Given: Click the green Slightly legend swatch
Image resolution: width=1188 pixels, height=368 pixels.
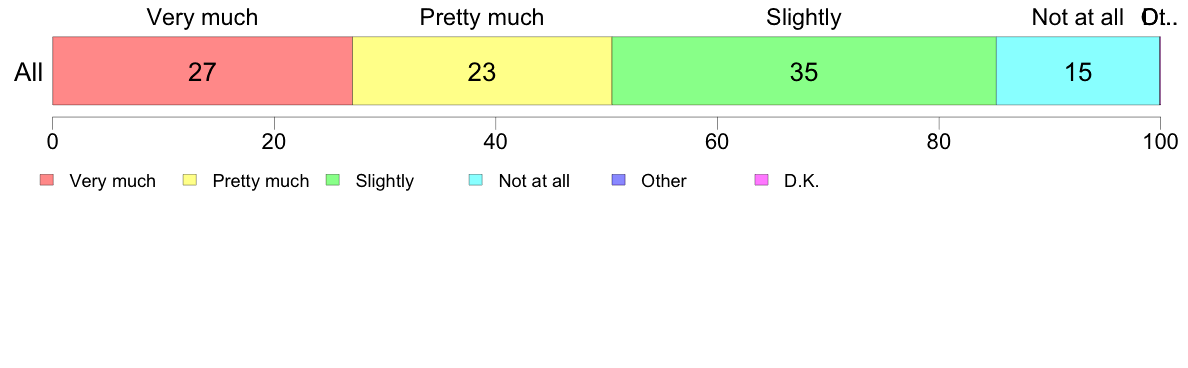Looking at the screenshot, I should 333,180.
